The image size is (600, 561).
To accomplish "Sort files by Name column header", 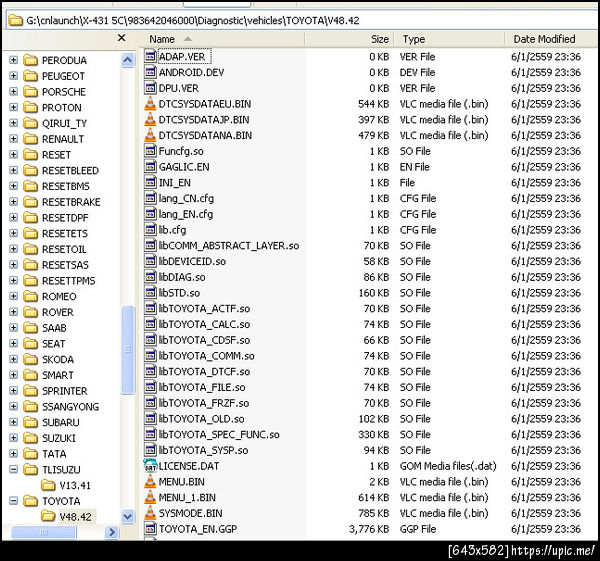I will (x=224, y=39).
